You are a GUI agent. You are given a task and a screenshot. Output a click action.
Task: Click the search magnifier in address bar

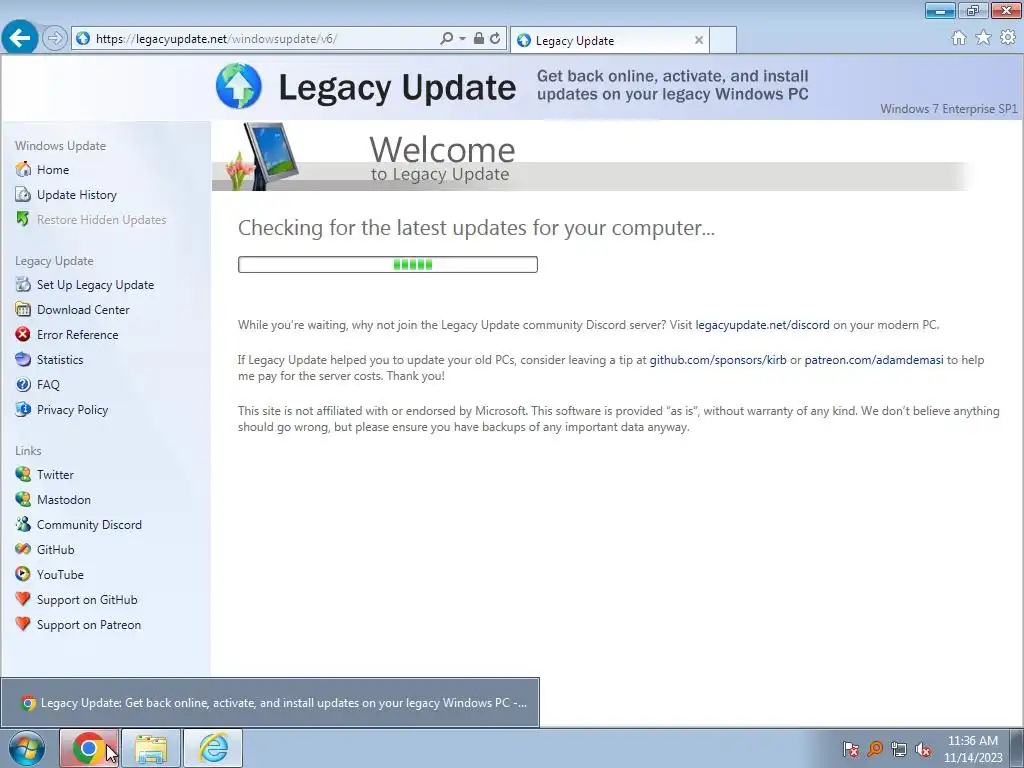click(447, 39)
